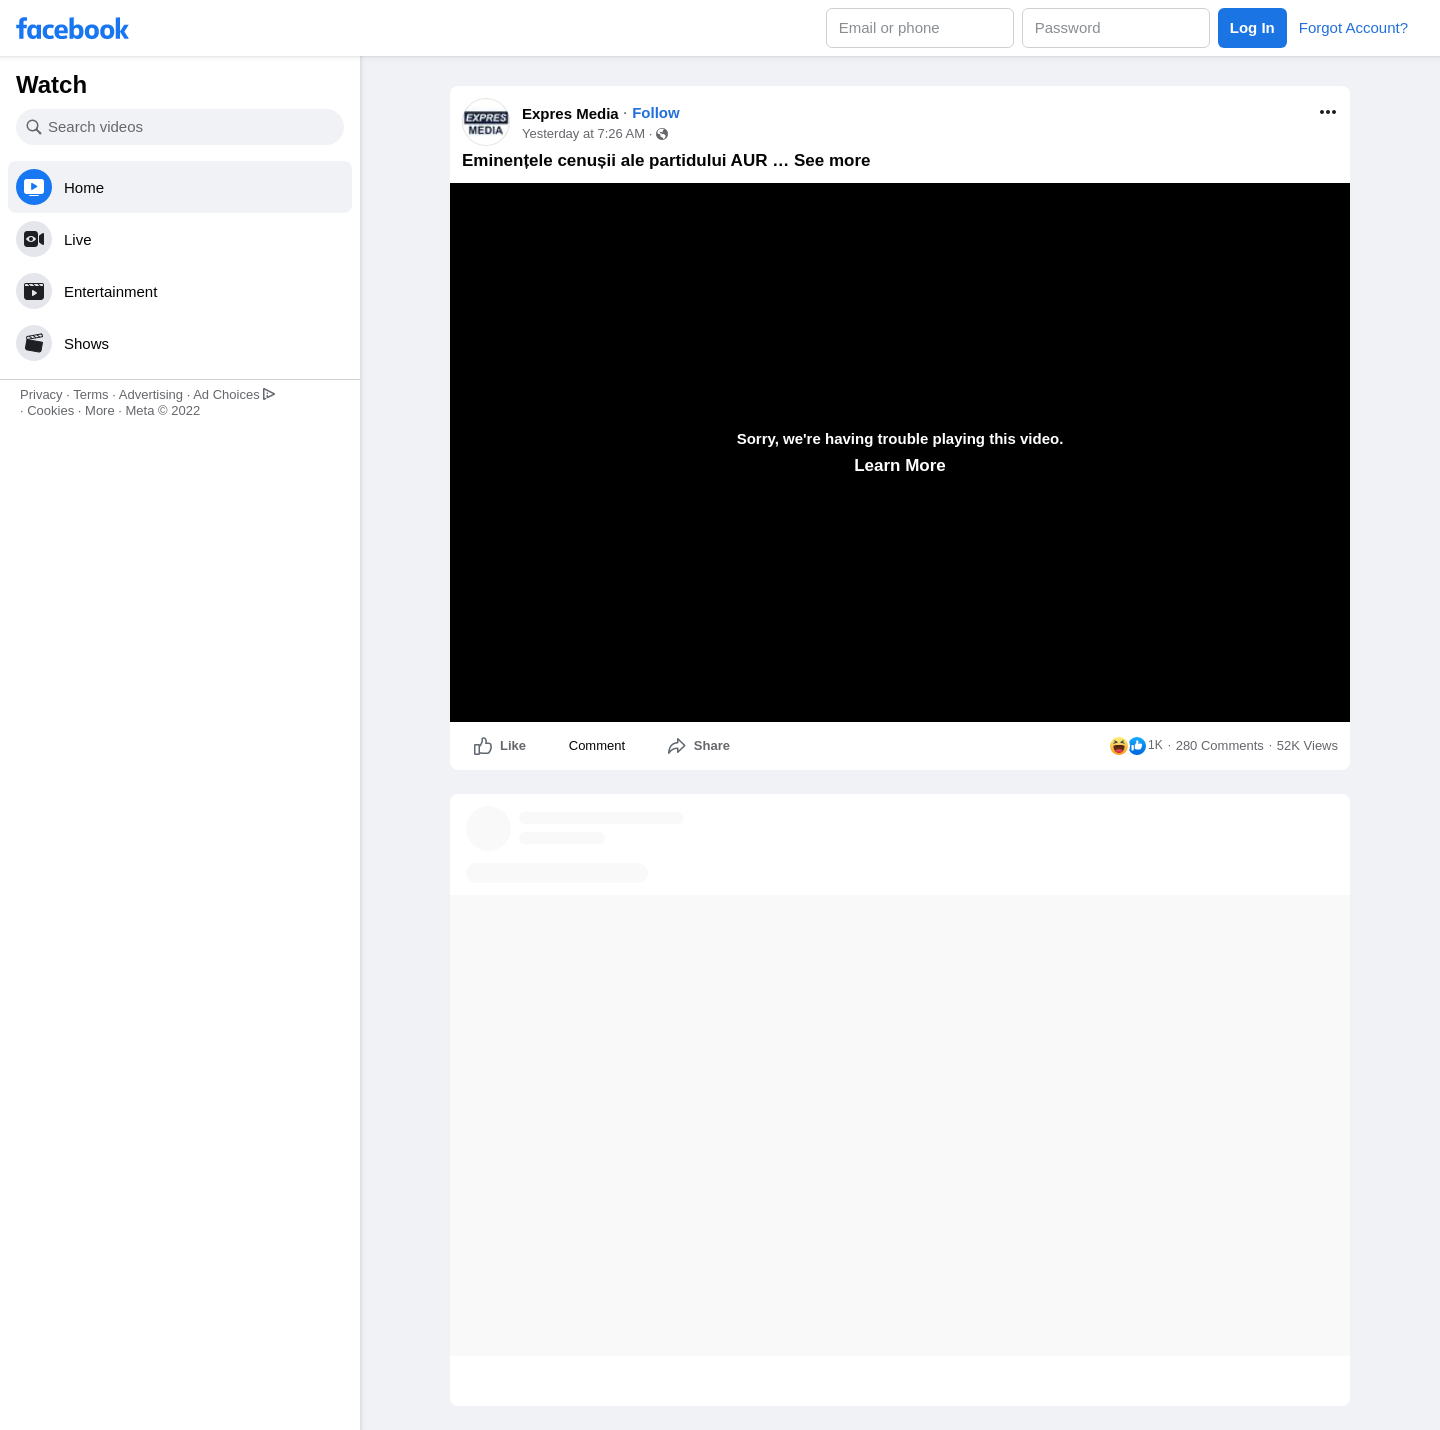The width and height of the screenshot is (1440, 1430).
Task: Expand post text with See more
Action: pos(832,160)
